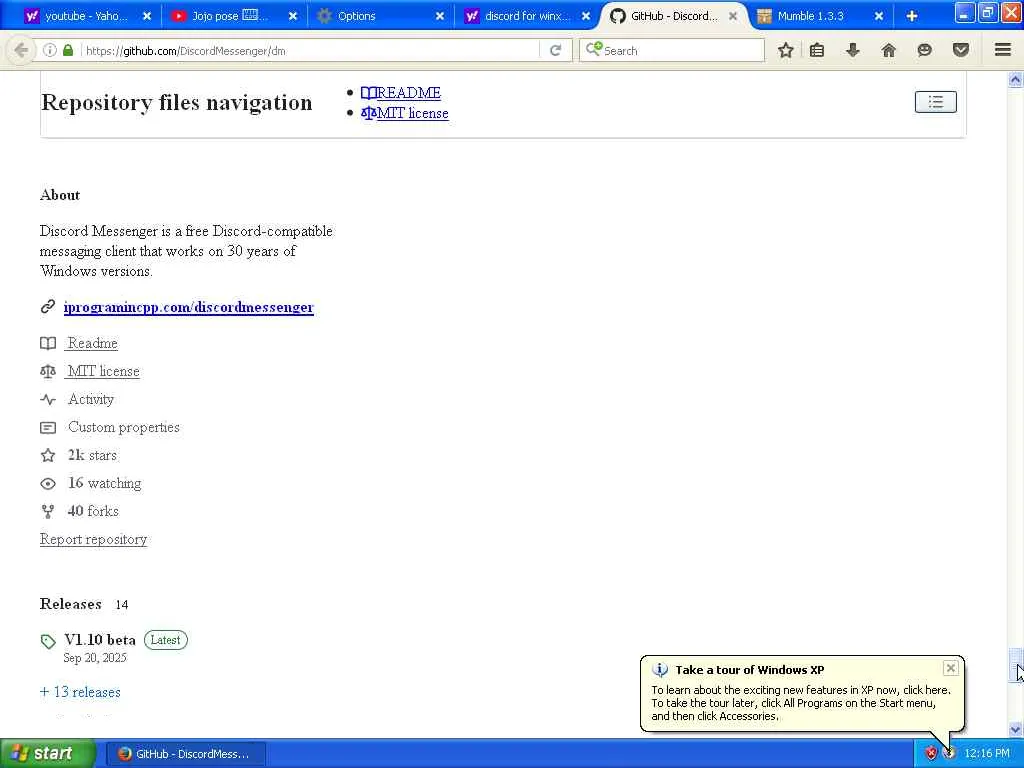Image resolution: width=1024 pixels, height=768 pixels.
Task: Open a new tab with plus button
Action: click(x=912, y=16)
